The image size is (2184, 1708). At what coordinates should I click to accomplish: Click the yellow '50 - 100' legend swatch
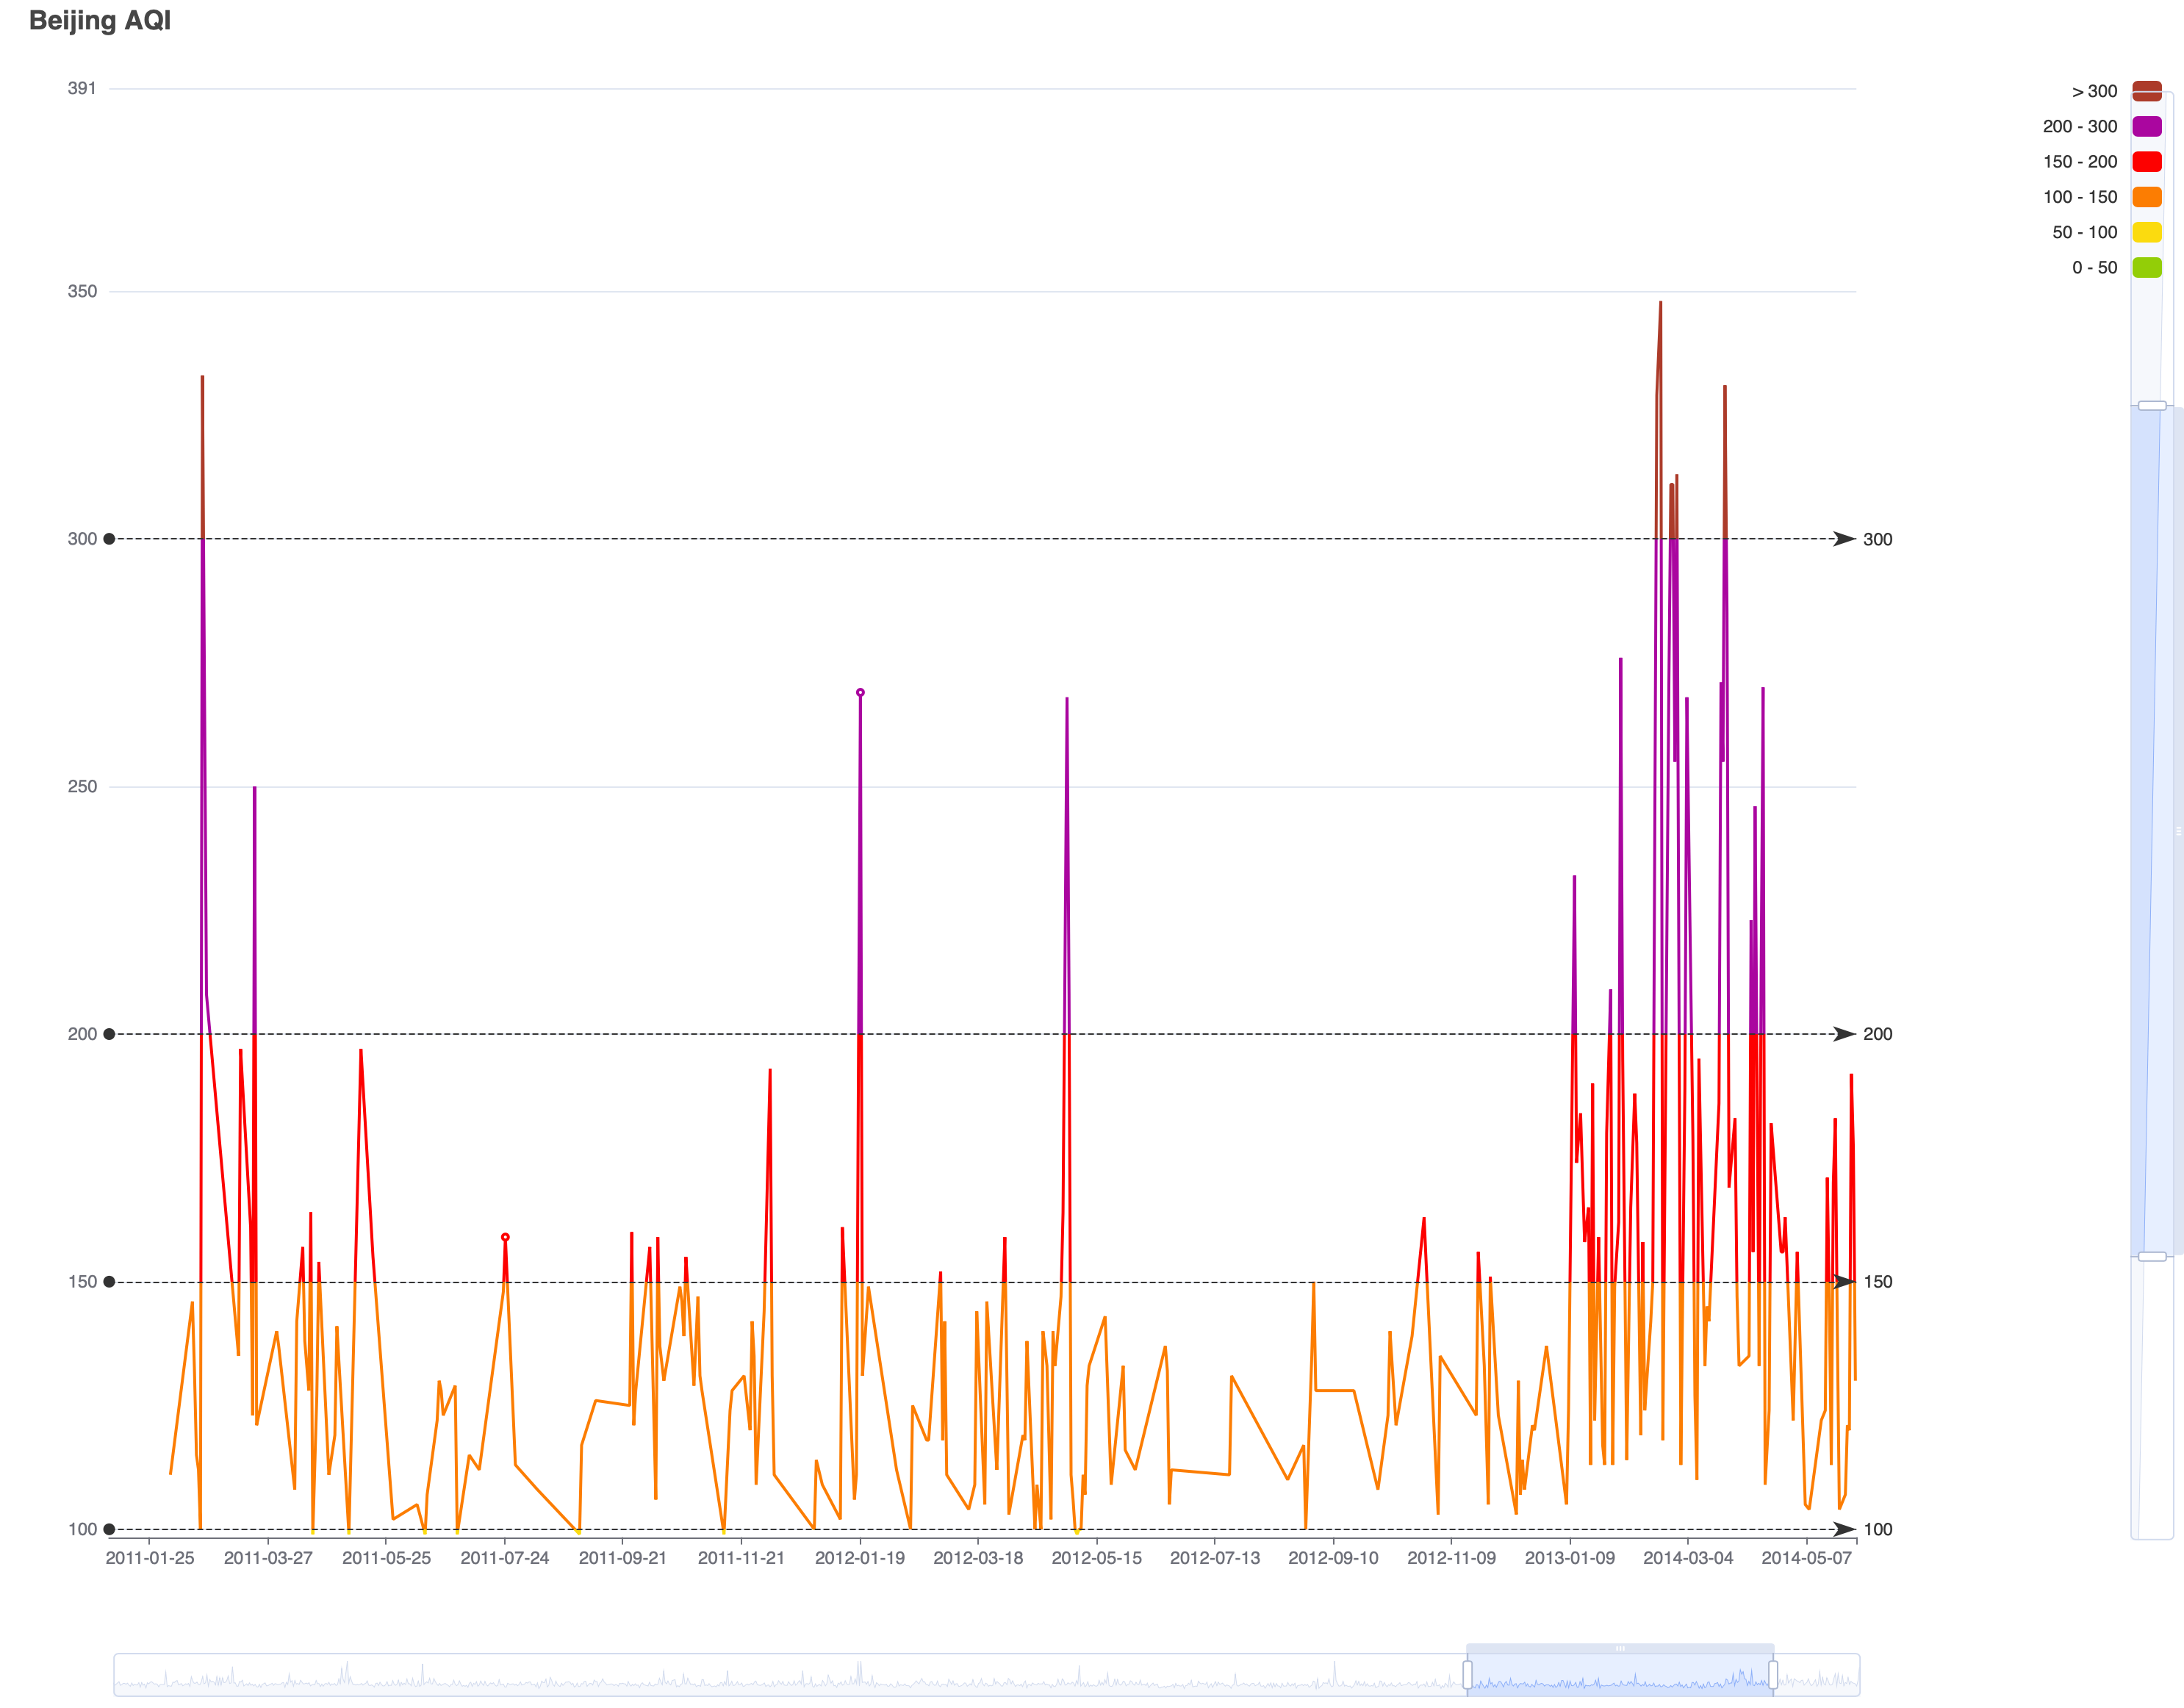click(x=2146, y=232)
